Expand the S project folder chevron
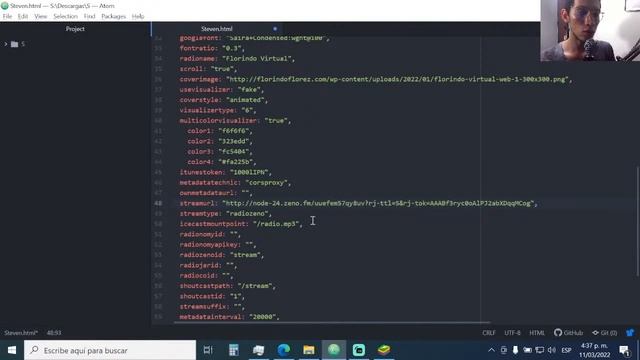This screenshot has width=640, height=360. point(6,44)
